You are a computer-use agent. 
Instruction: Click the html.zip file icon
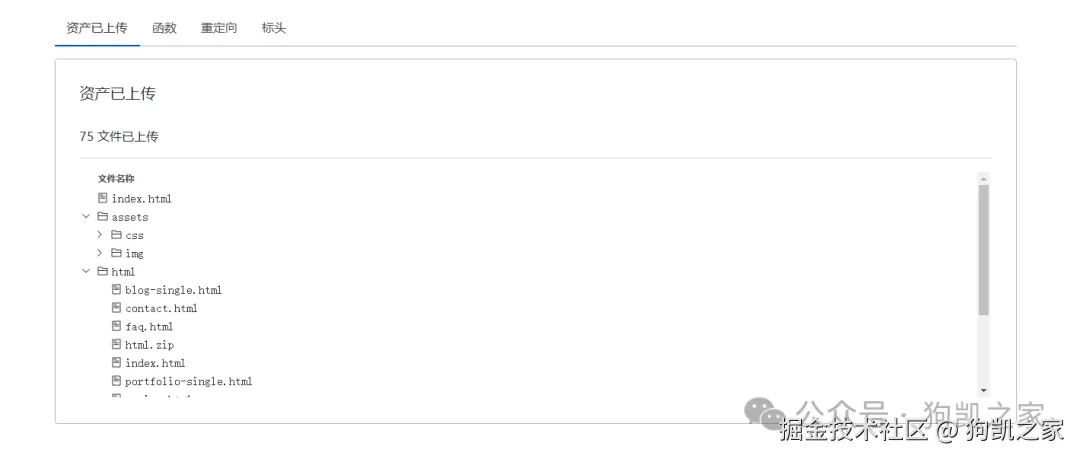pyautogui.click(x=117, y=345)
